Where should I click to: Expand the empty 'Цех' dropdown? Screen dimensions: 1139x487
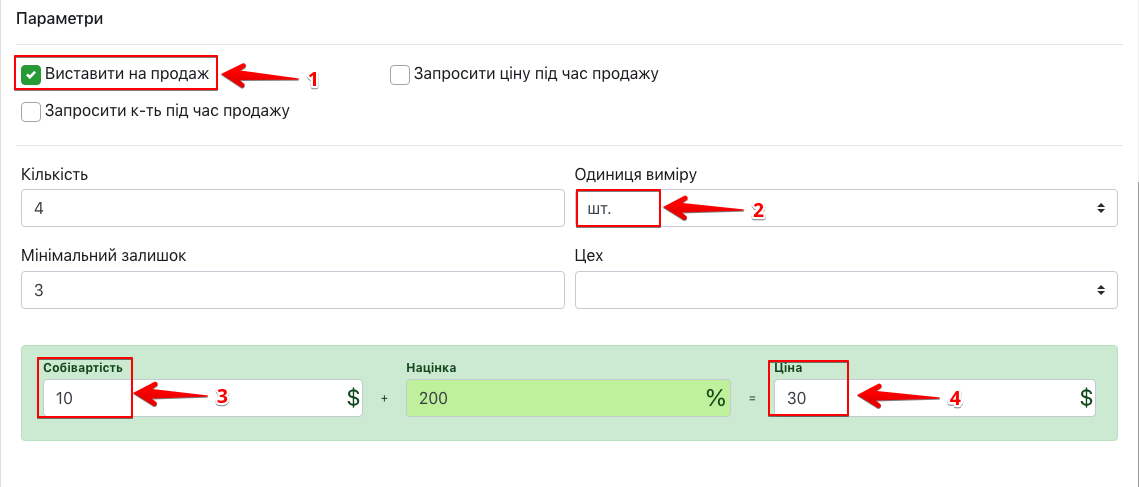tap(845, 289)
